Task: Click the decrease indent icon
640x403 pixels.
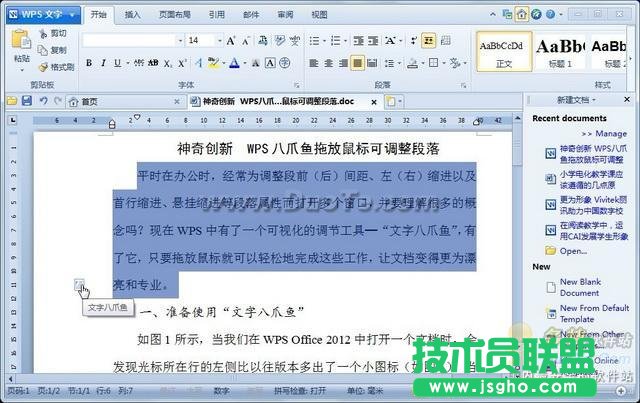Action: pos(359,41)
